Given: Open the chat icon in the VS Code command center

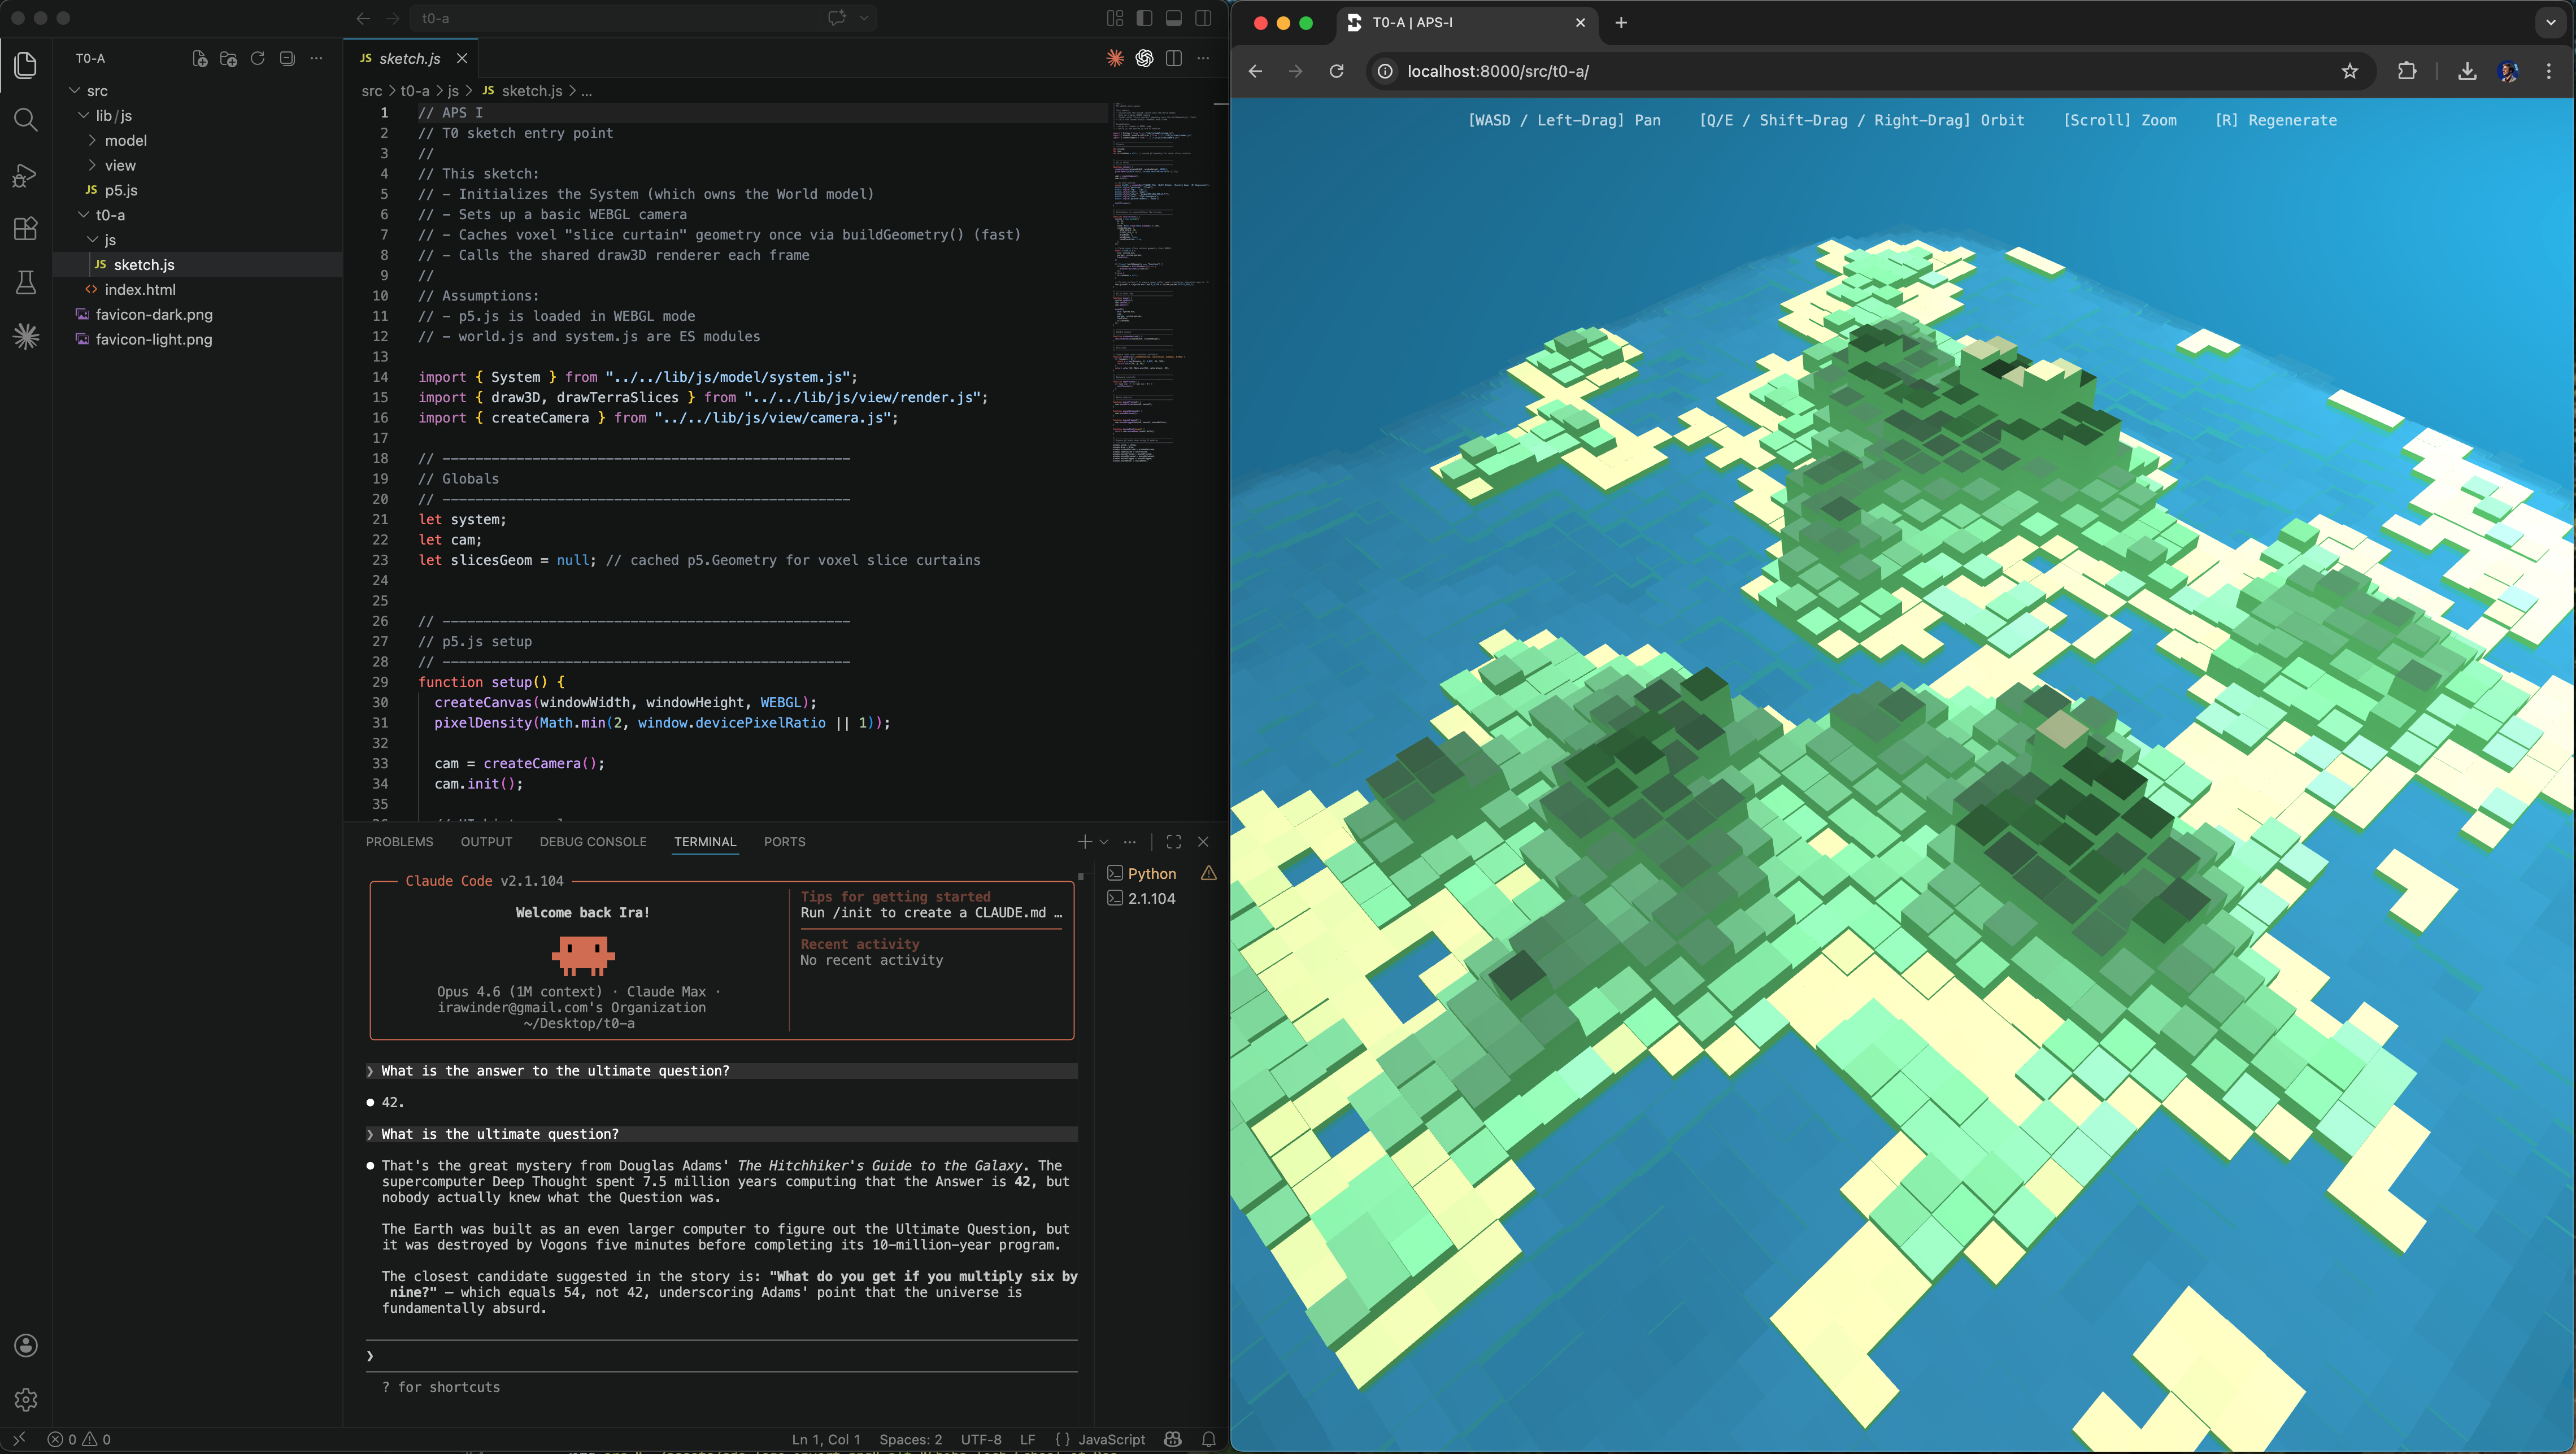Looking at the screenshot, I should click(837, 18).
